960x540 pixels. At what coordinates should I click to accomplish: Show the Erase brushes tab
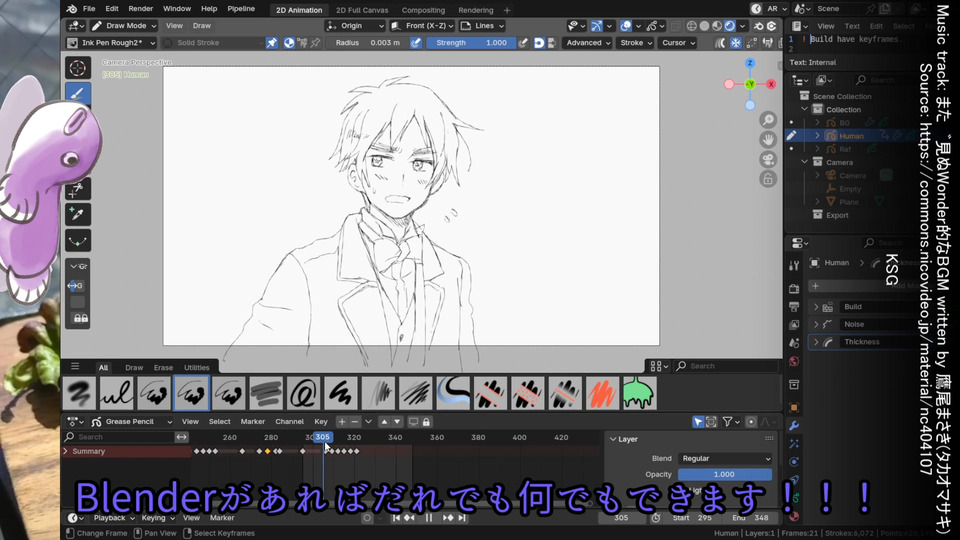pos(163,368)
